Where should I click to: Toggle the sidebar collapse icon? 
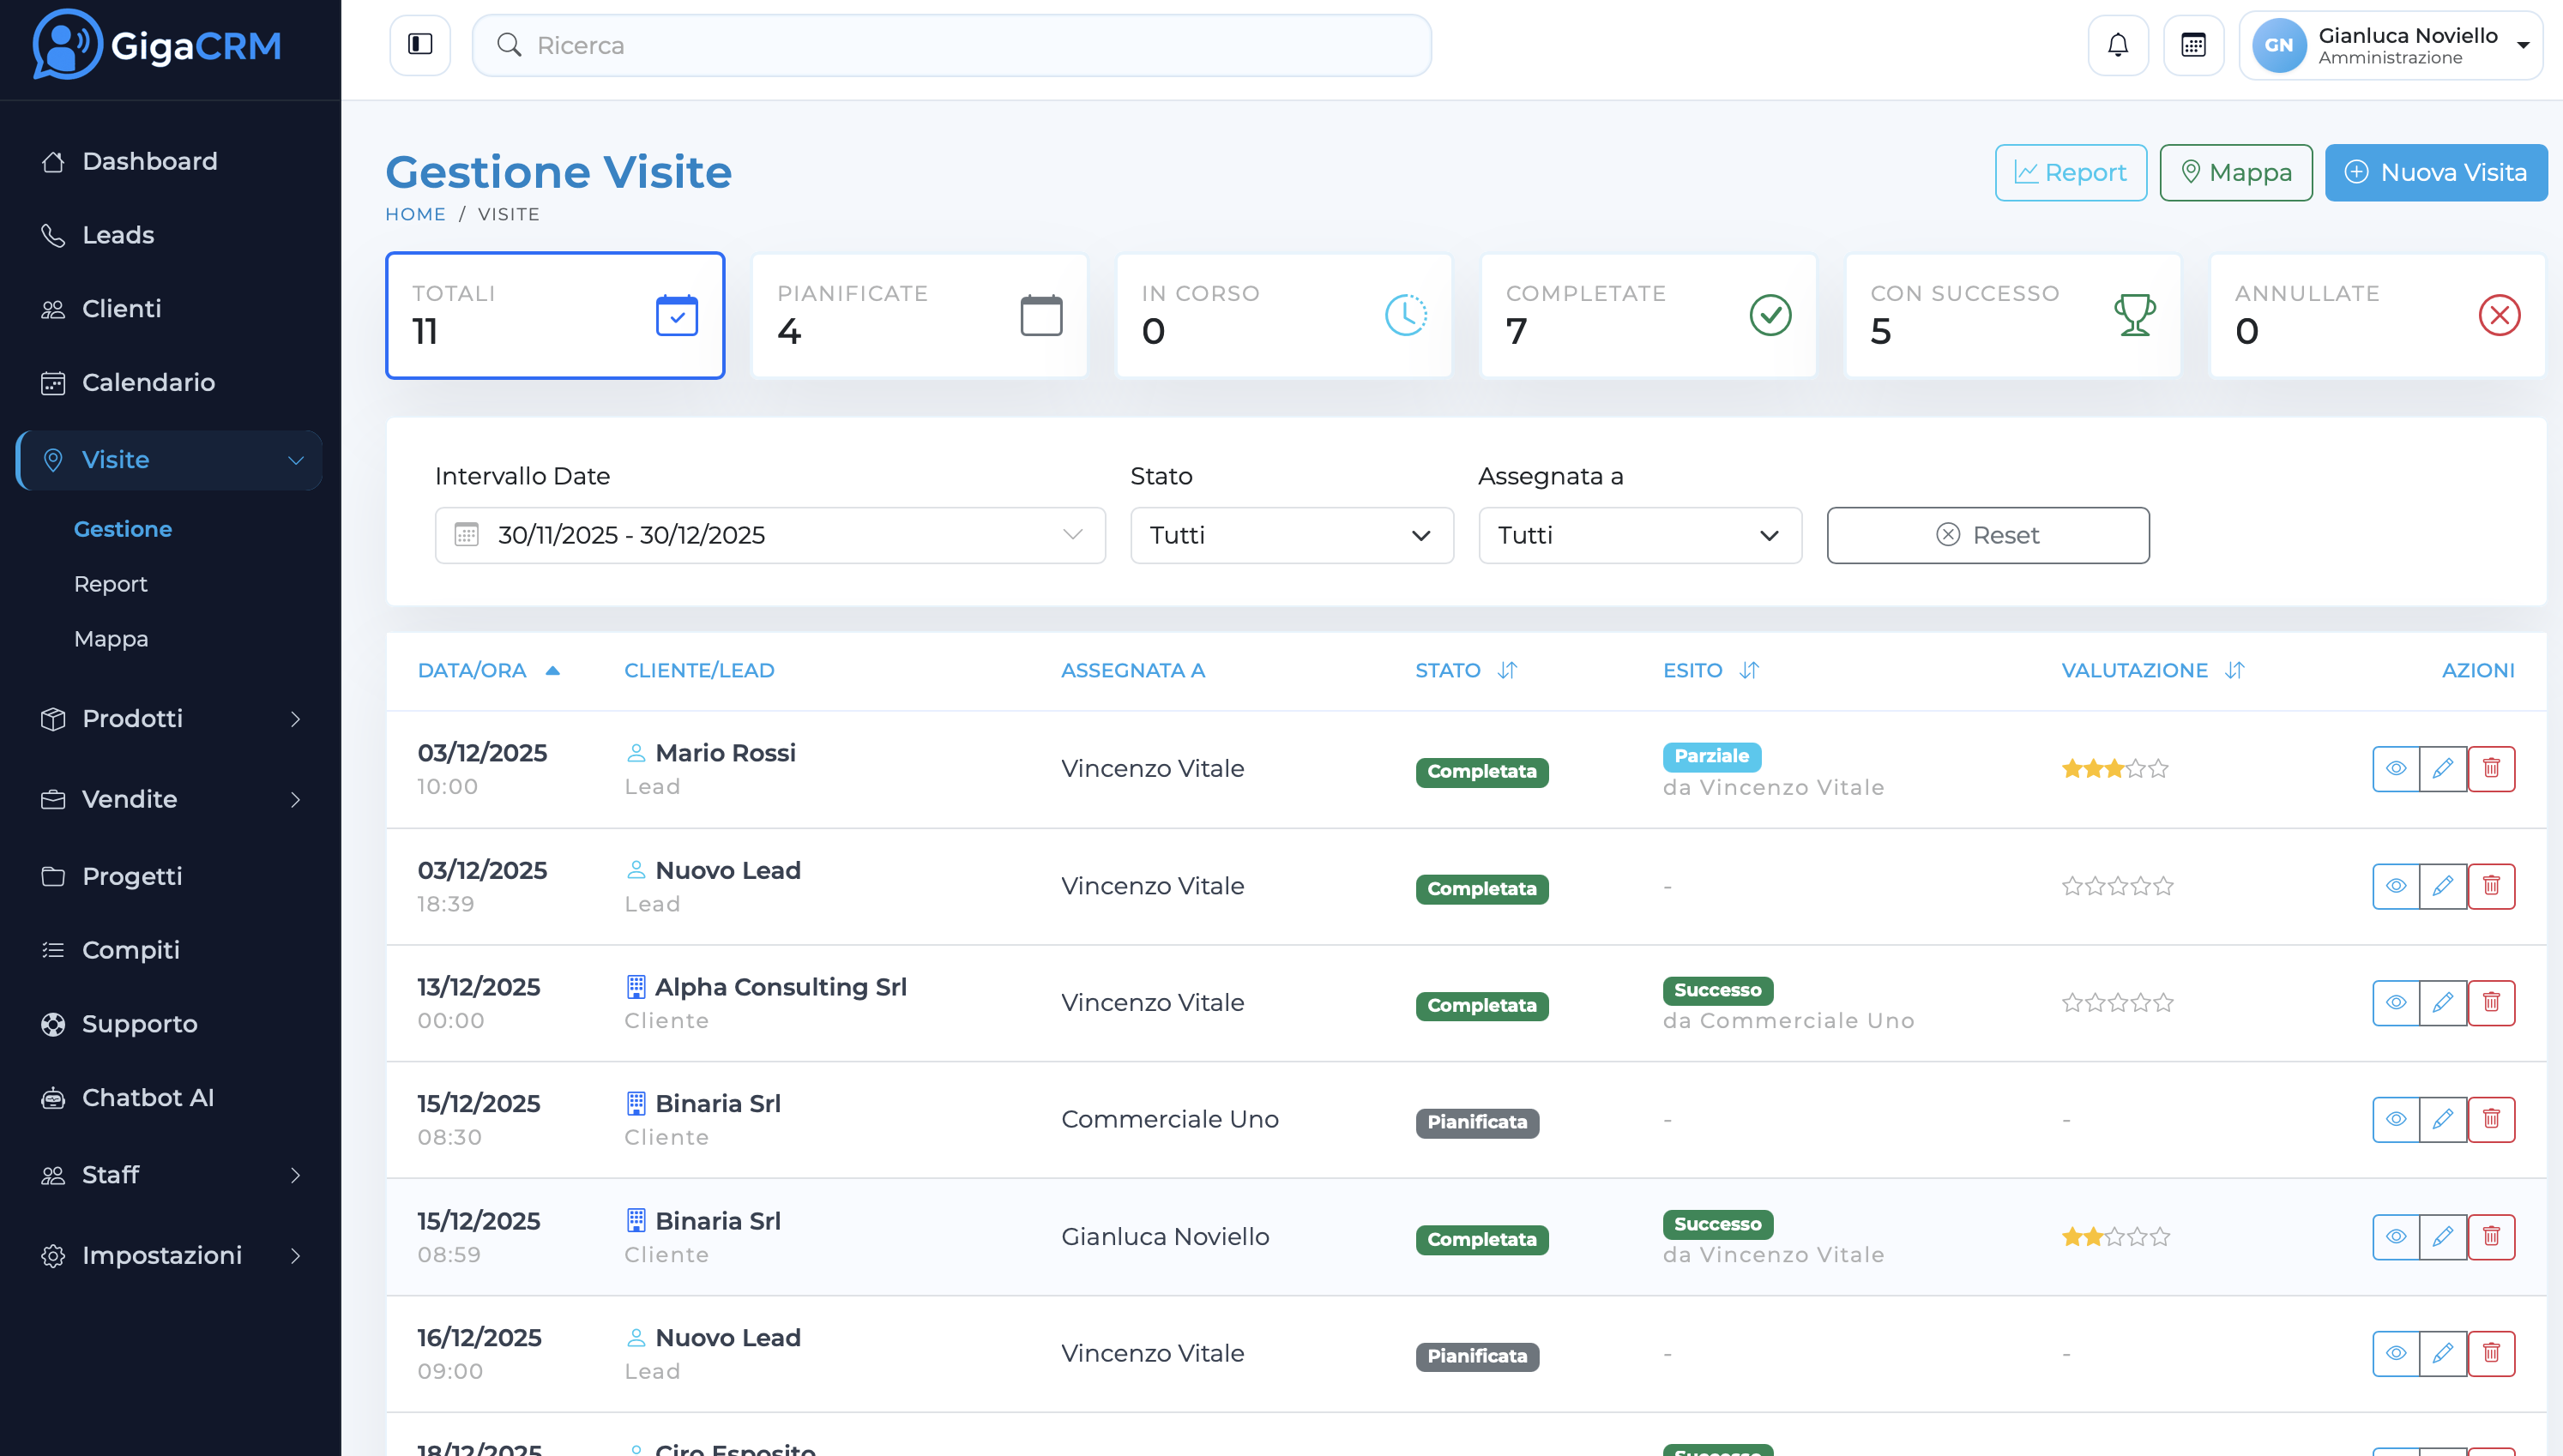coord(420,45)
